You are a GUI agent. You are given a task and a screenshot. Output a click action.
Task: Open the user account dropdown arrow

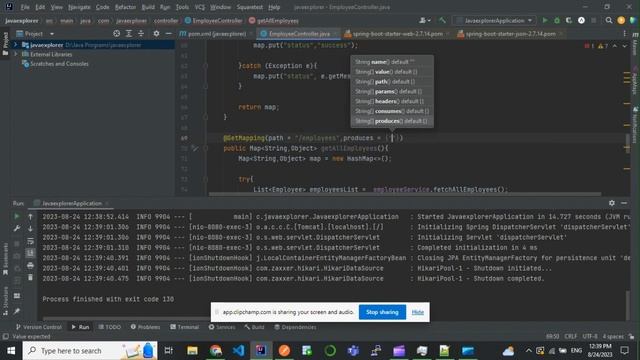click(x=429, y=20)
